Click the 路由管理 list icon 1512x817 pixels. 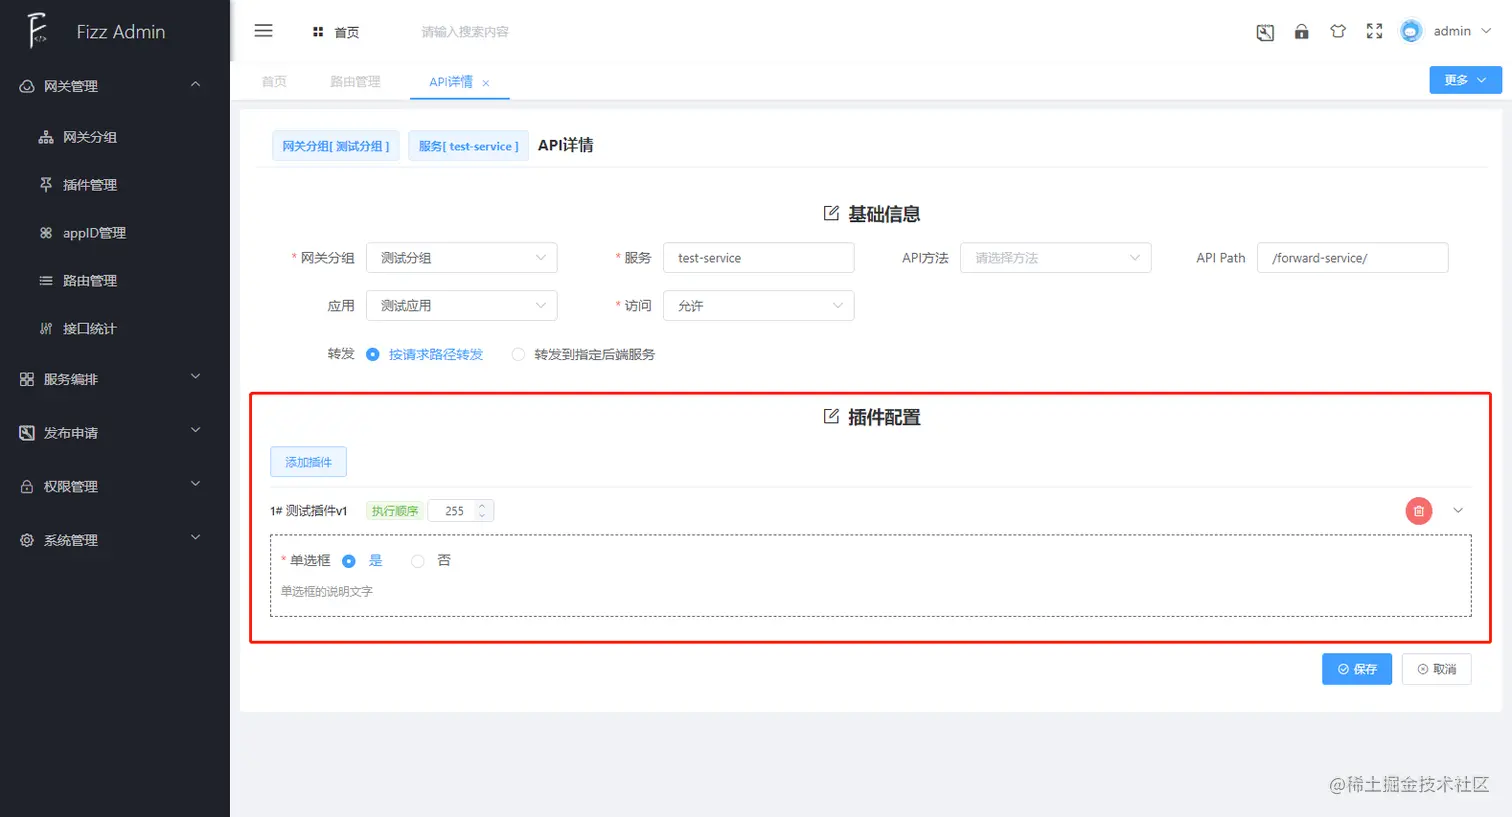click(46, 281)
